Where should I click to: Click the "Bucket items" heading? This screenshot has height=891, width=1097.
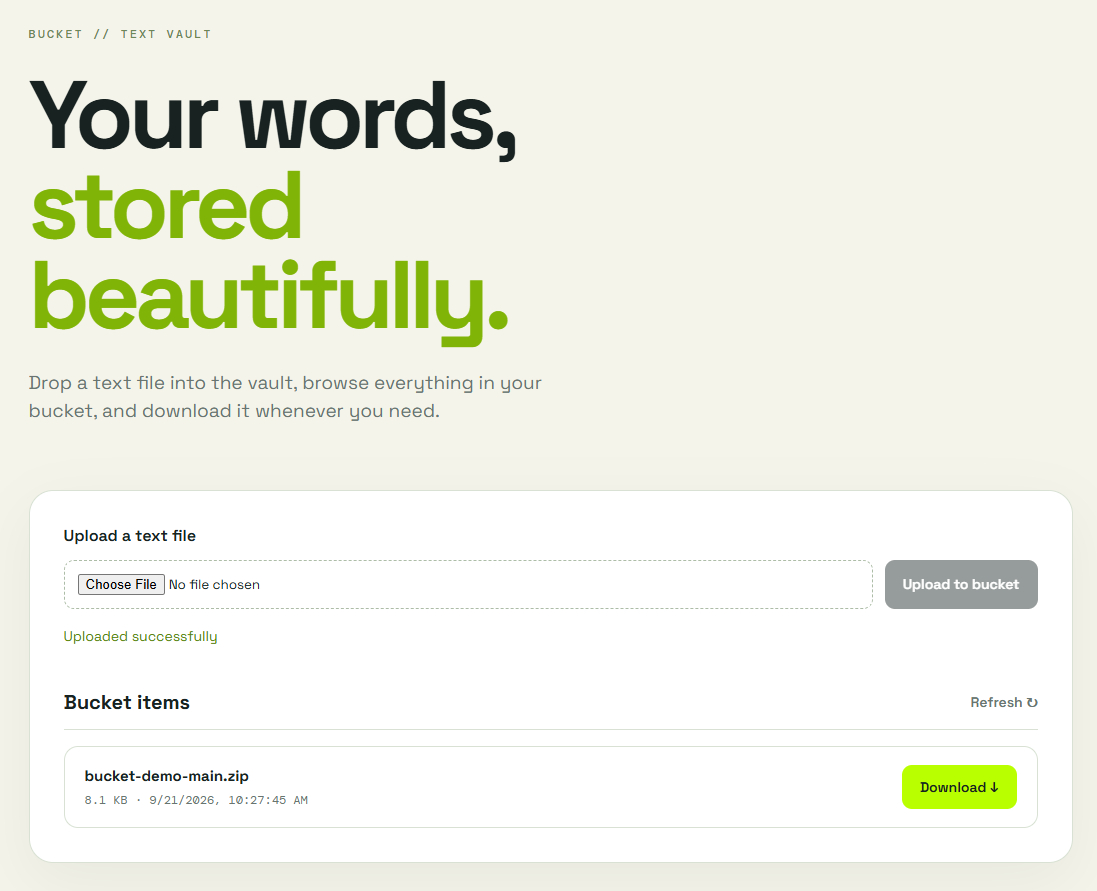click(x=127, y=702)
